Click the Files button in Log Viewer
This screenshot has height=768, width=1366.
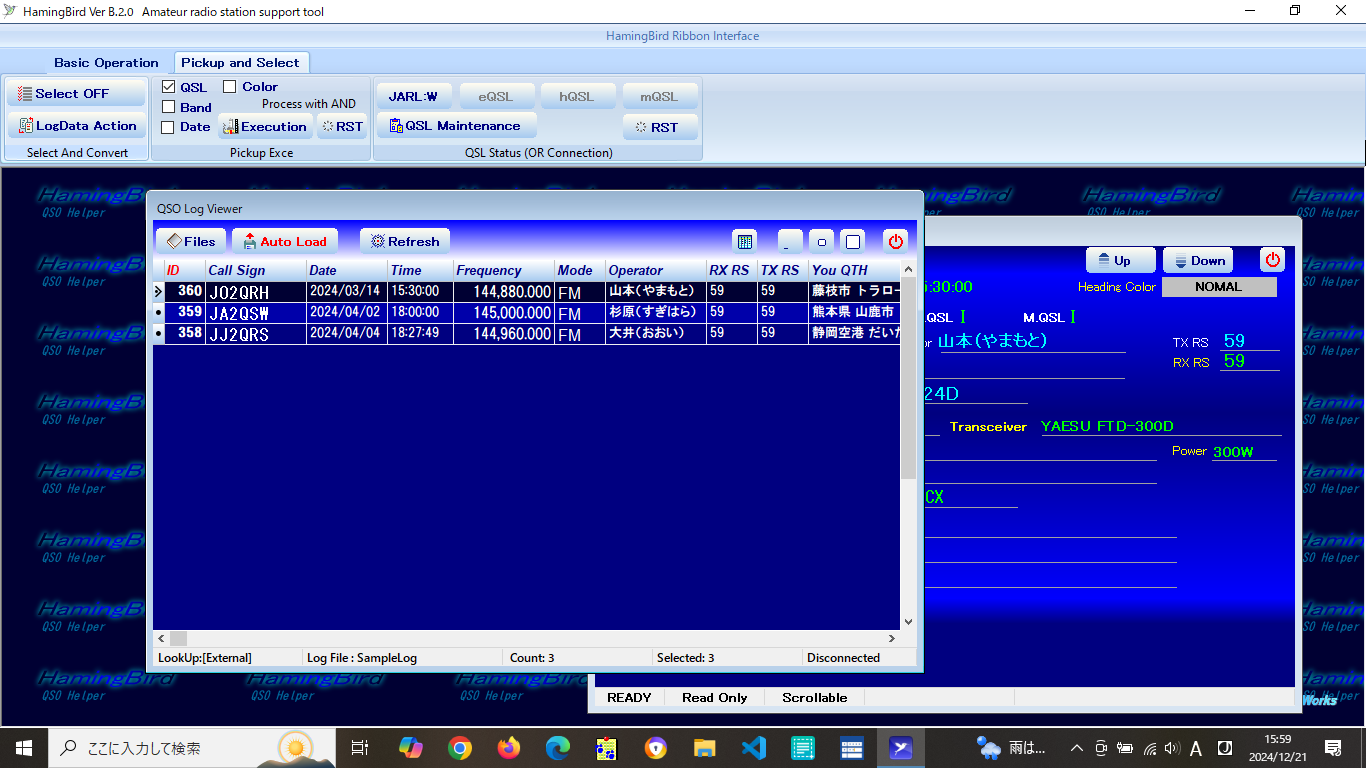191,241
